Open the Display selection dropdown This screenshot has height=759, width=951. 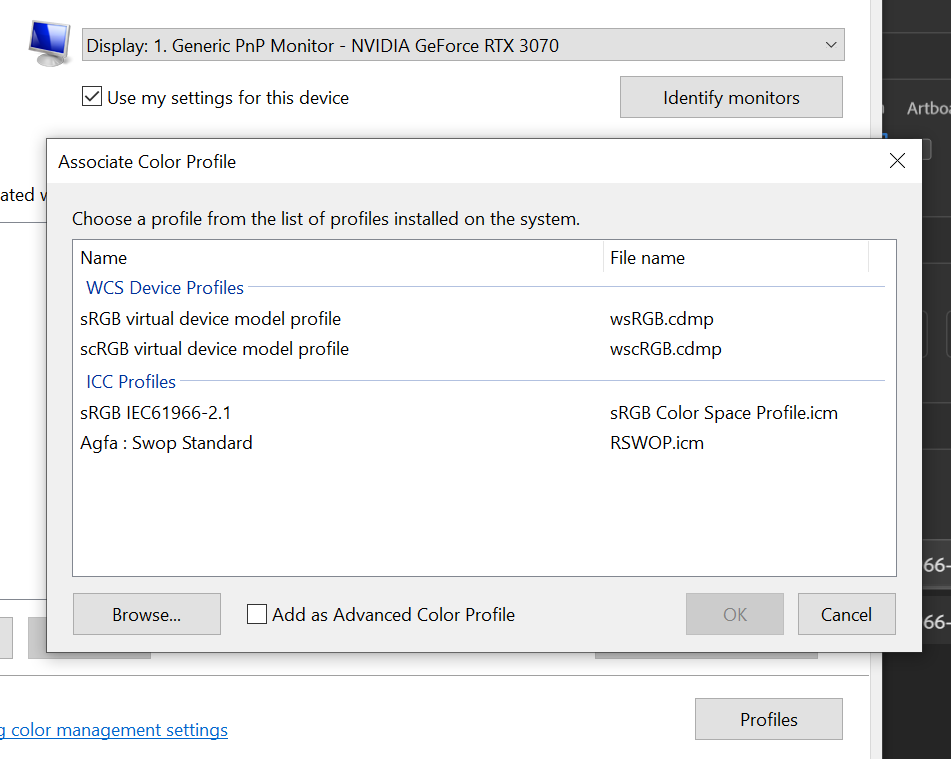460,44
